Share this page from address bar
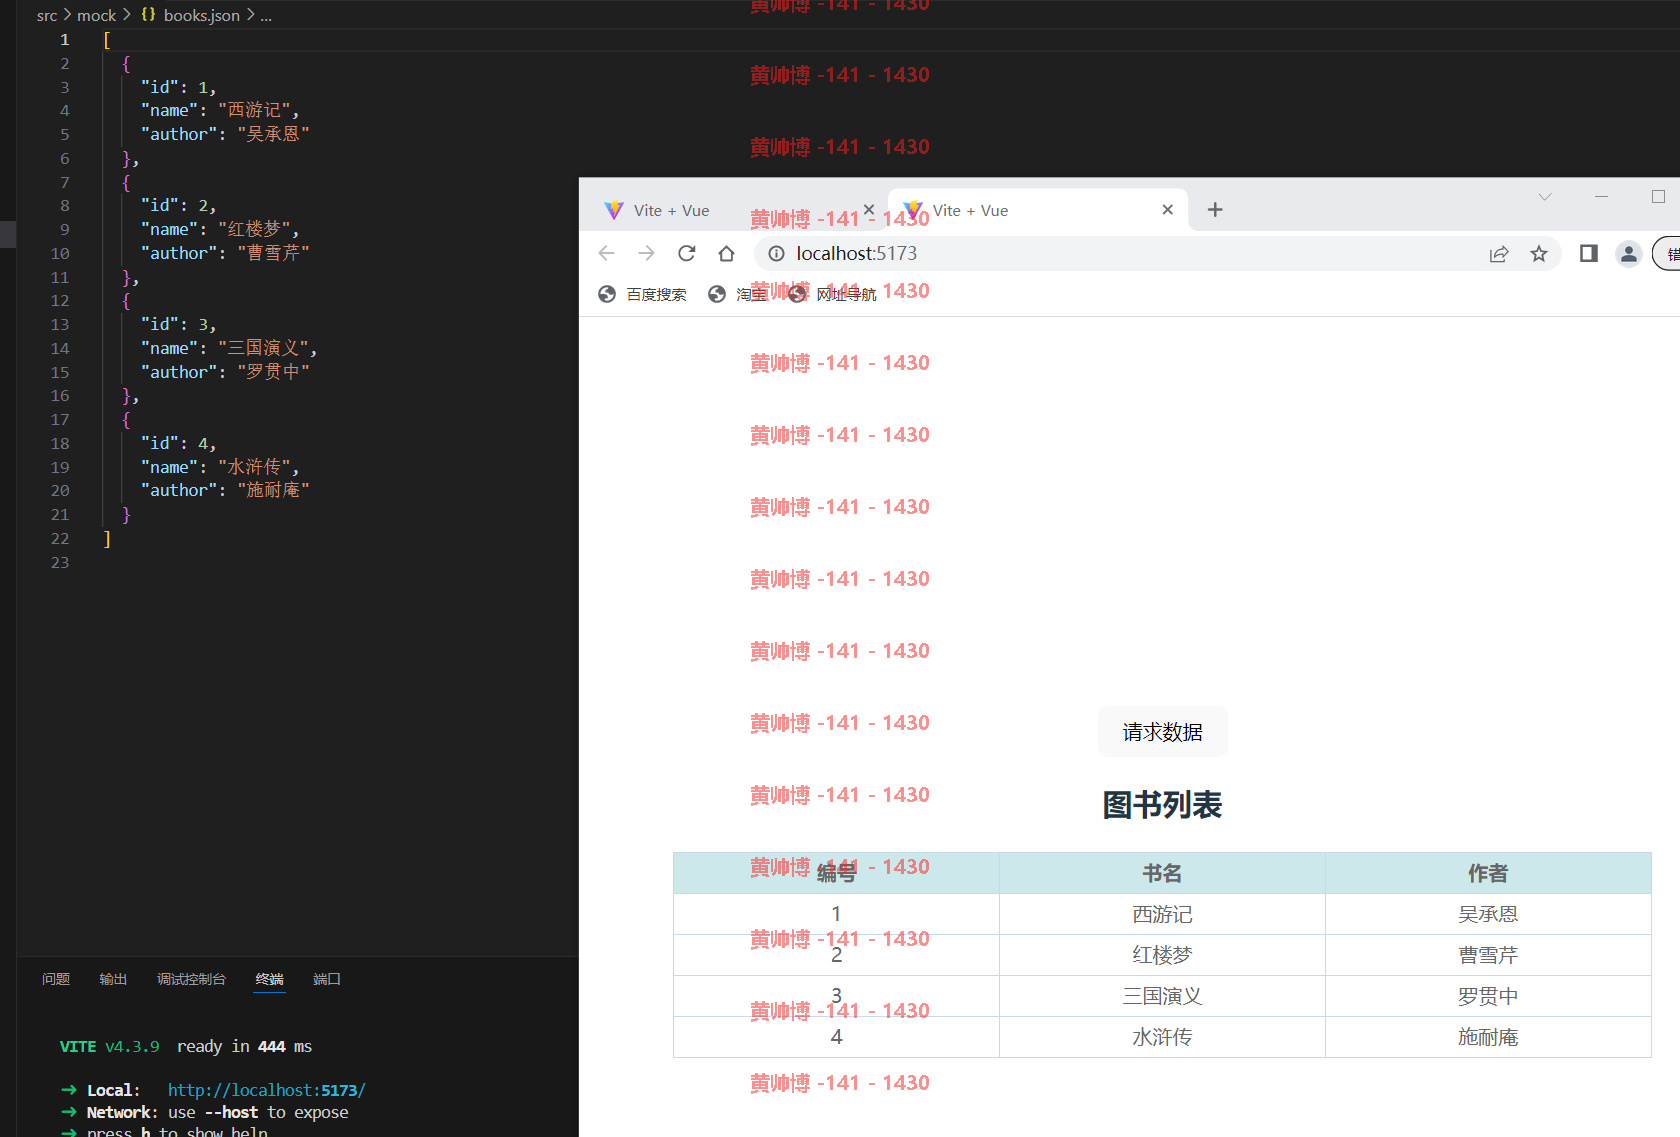Viewport: 1680px width, 1137px height. click(1498, 254)
